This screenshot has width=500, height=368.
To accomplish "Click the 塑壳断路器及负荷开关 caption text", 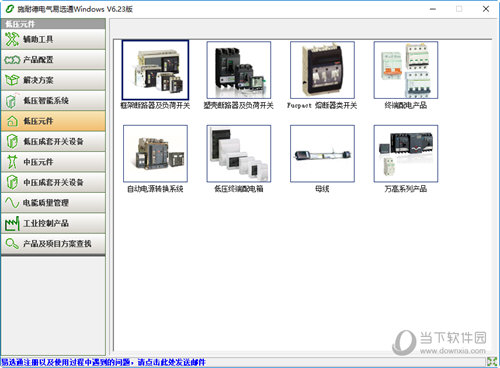I will [239, 106].
